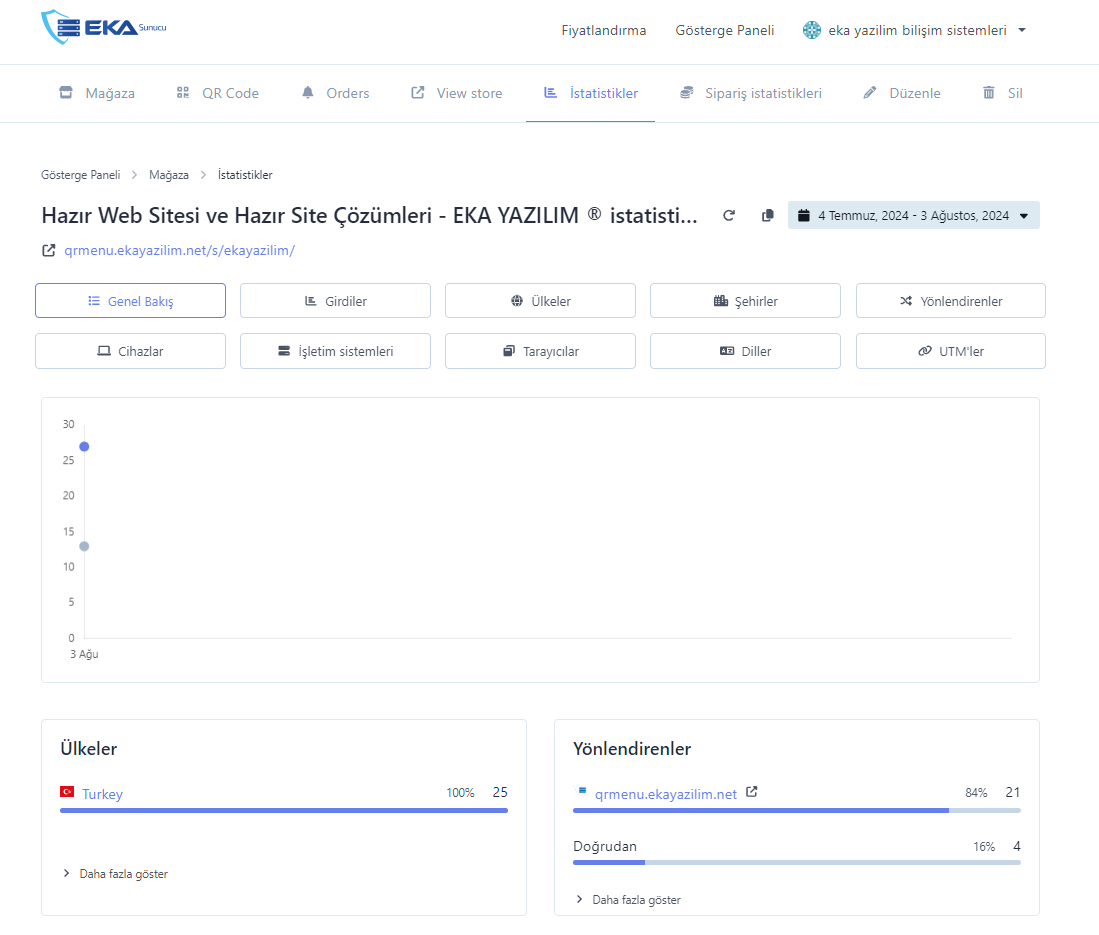
Task: Open Fiyatlandırma from top menu
Action: pyautogui.click(x=603, y=30)
